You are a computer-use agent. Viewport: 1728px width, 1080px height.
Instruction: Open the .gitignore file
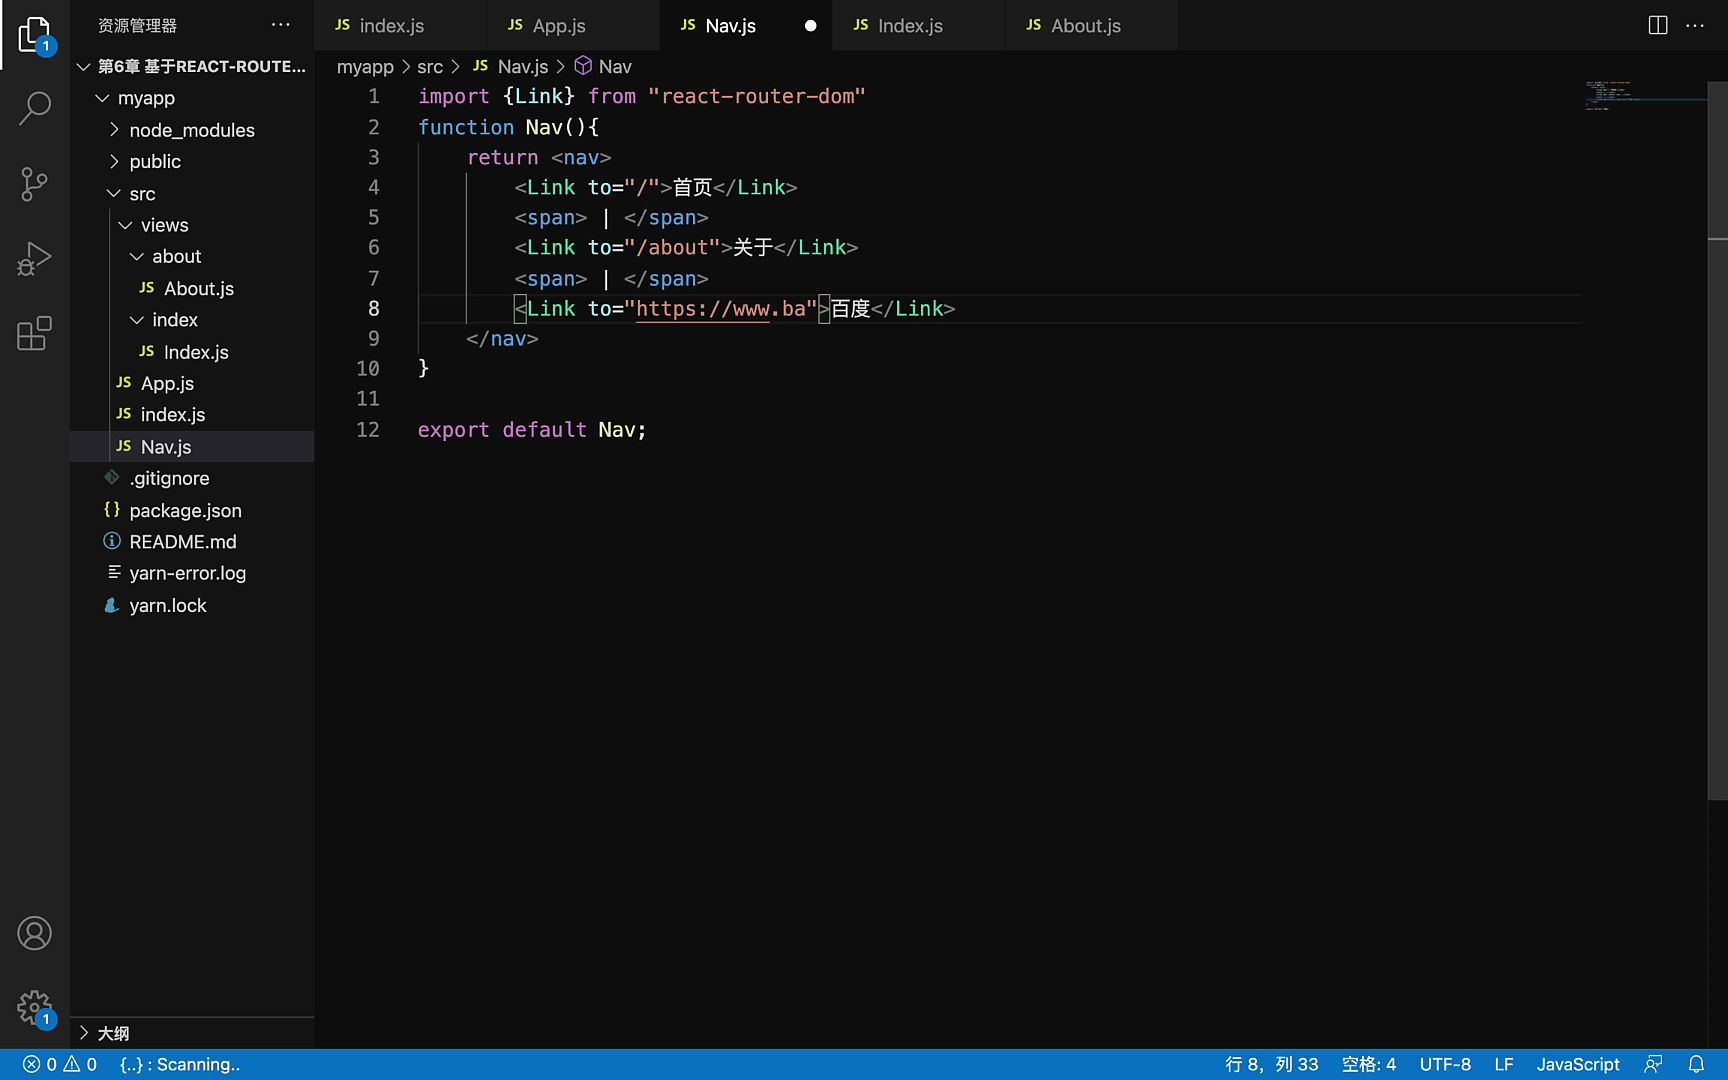coord(192,478)
